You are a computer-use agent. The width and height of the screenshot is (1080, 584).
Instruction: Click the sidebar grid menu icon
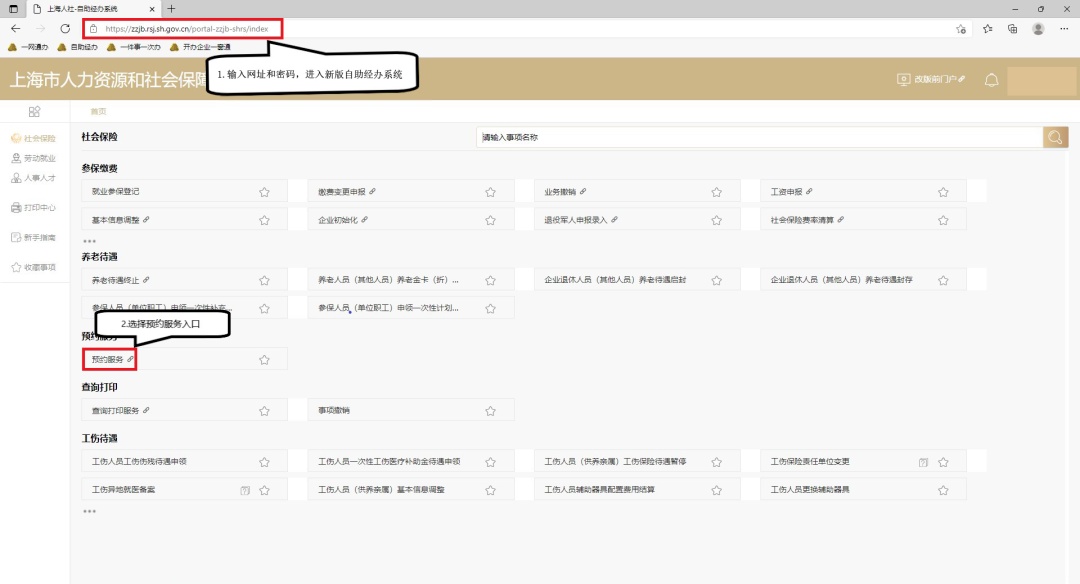click(x=34, y=111)
